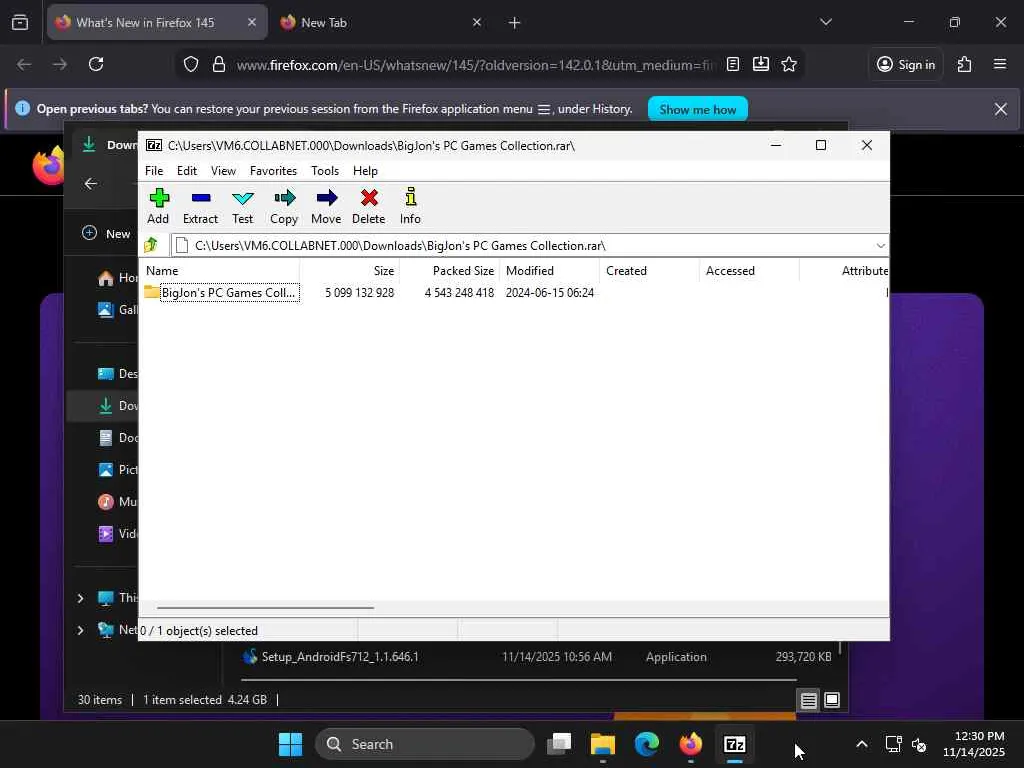Open Firefox list all tabs dropdown

(x=825, y=22)
